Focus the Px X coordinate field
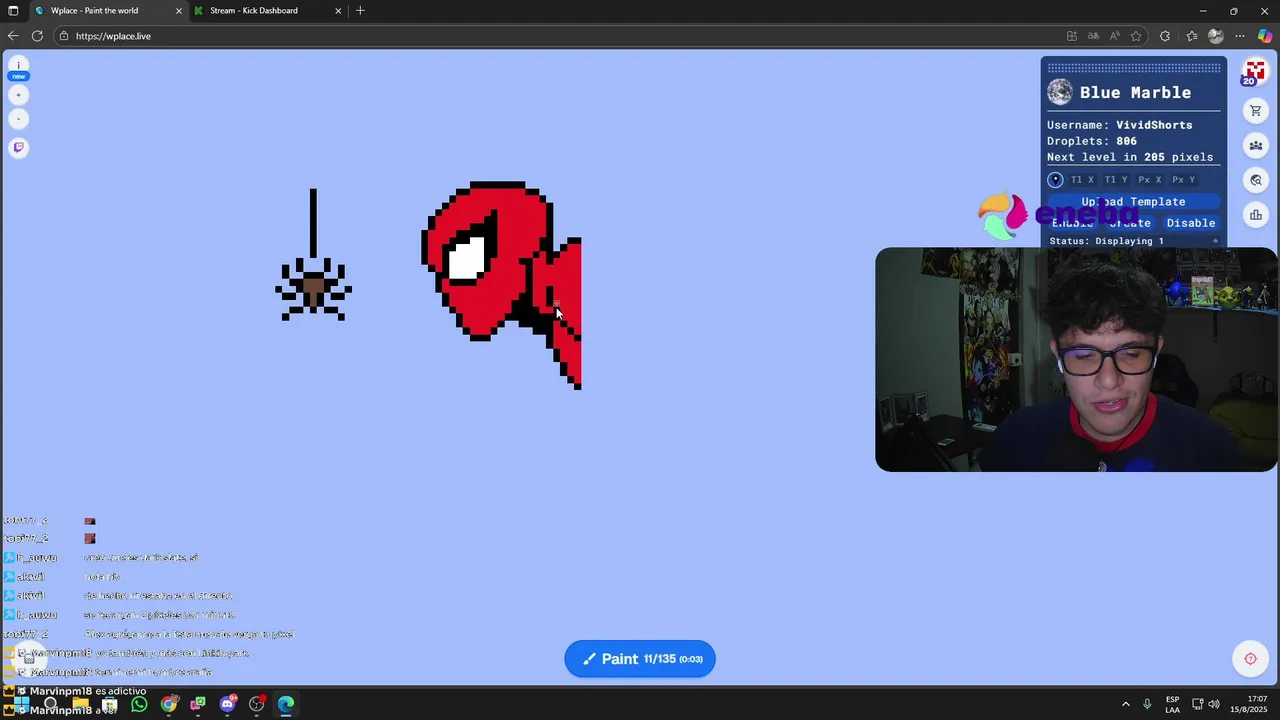Screen dimensions: 1280x720 tap(1150, 180)
